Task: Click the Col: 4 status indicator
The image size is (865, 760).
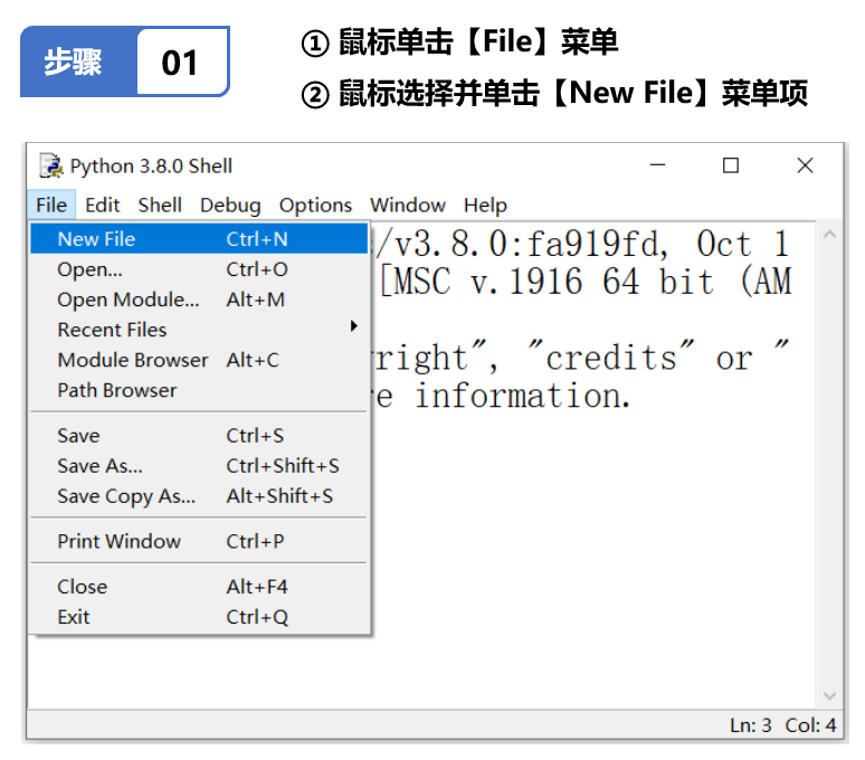Action: 810,725
